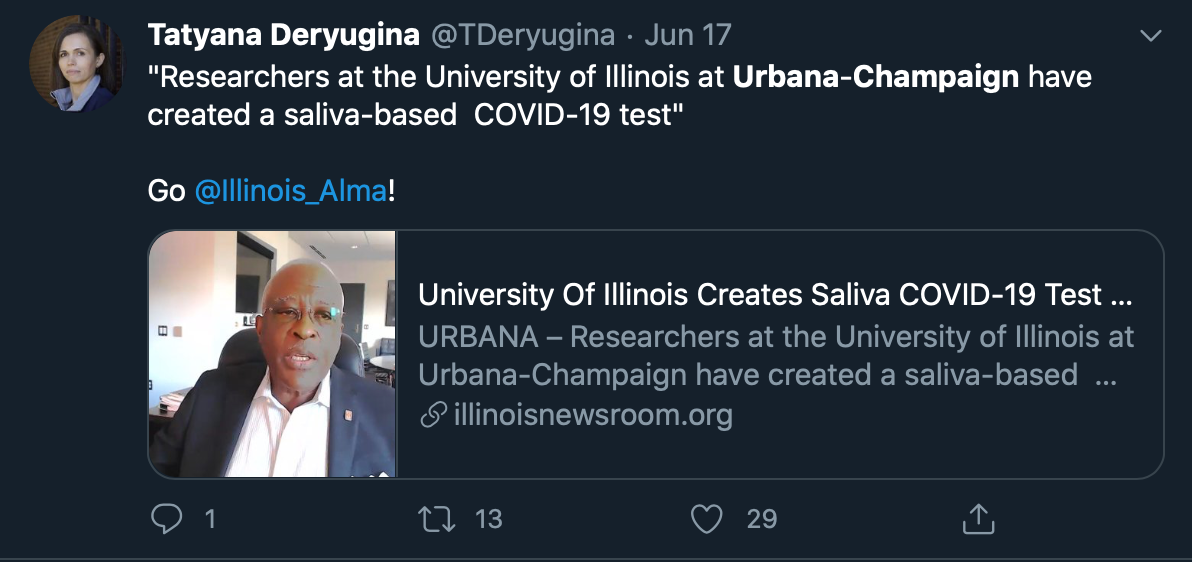The height and width of the screenshot is (562, 1192).
Task: Like the tweet with the heart icon
Action: coord(706,519)
